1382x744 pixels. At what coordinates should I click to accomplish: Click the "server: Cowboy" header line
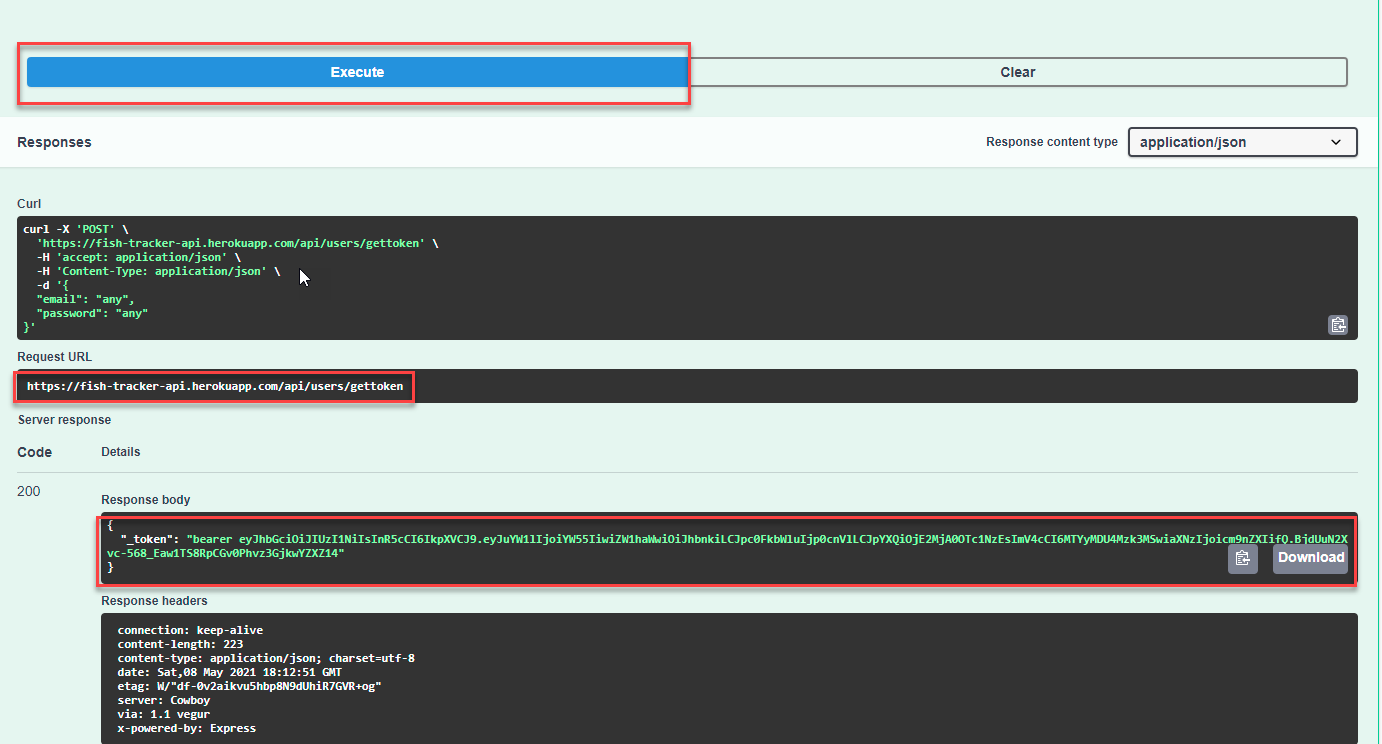point(164,700)
